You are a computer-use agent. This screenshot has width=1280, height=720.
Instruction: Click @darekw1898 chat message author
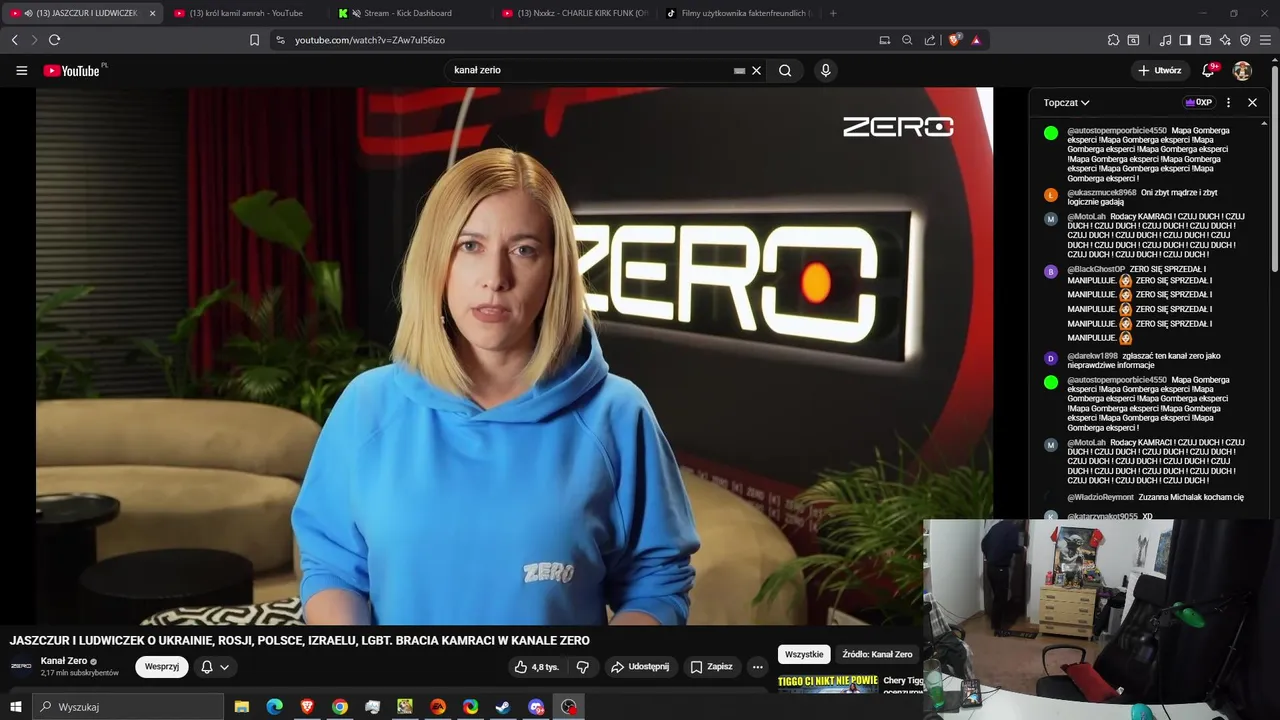tap(1092, 356)
